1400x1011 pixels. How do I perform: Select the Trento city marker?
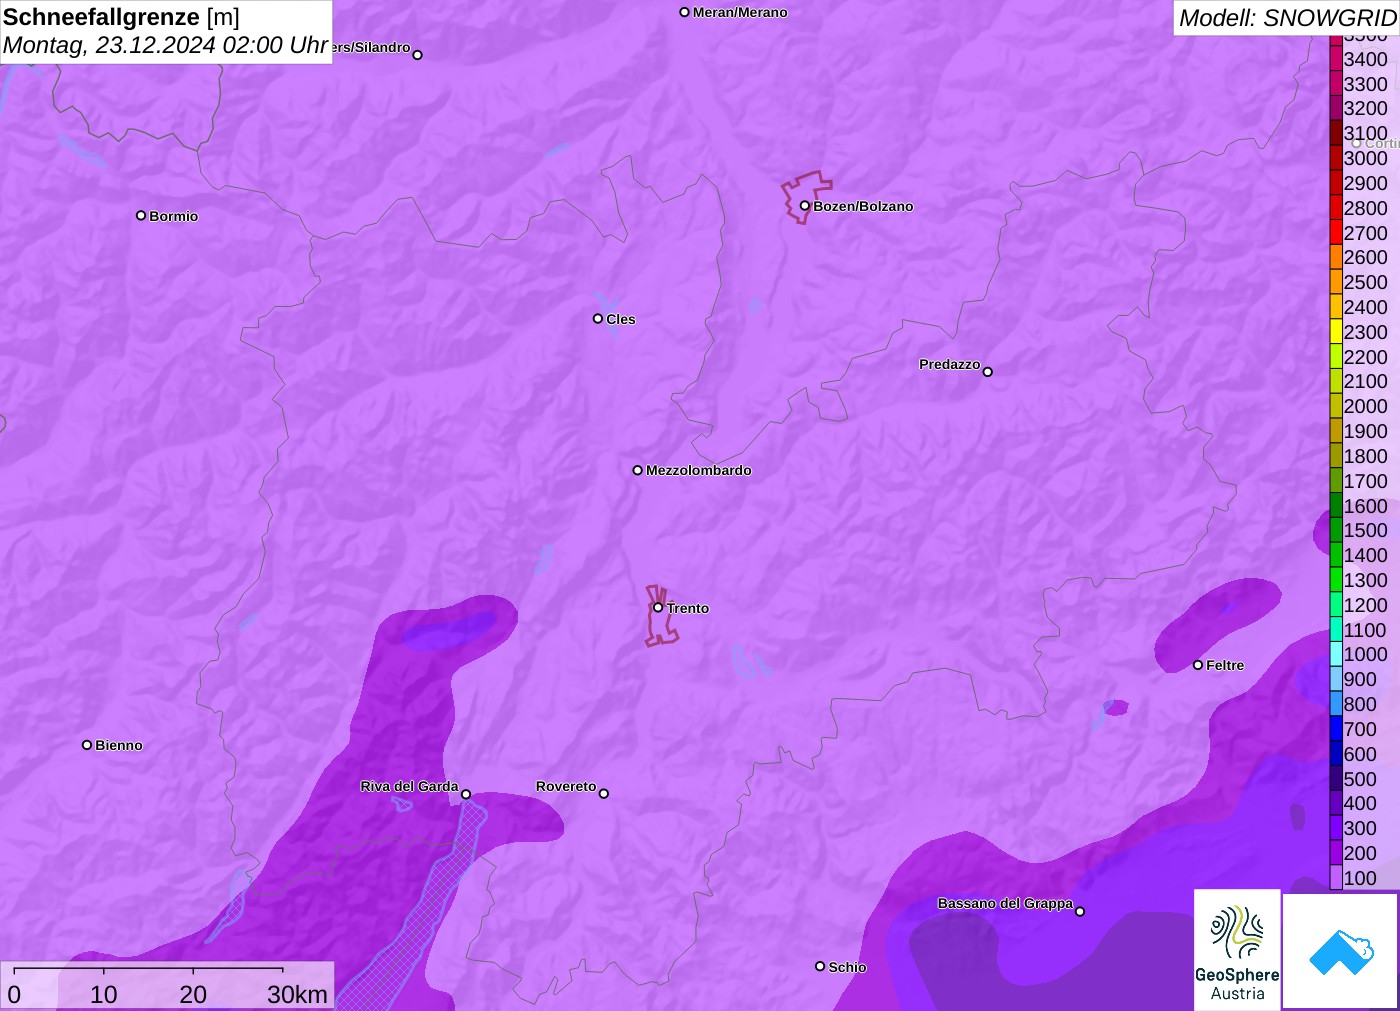[658, 607]
